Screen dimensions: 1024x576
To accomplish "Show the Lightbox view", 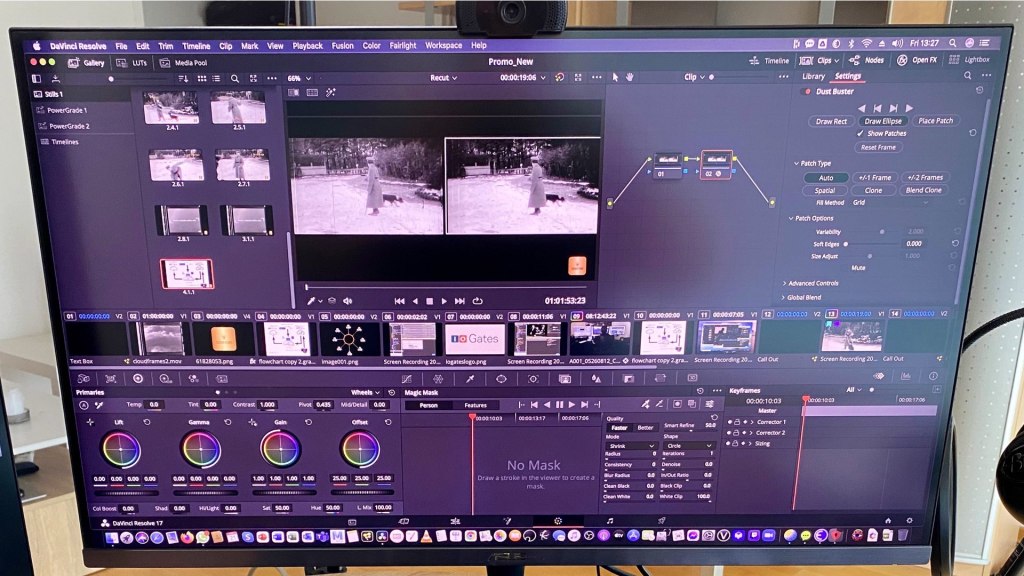I will (x=969, y=59).
